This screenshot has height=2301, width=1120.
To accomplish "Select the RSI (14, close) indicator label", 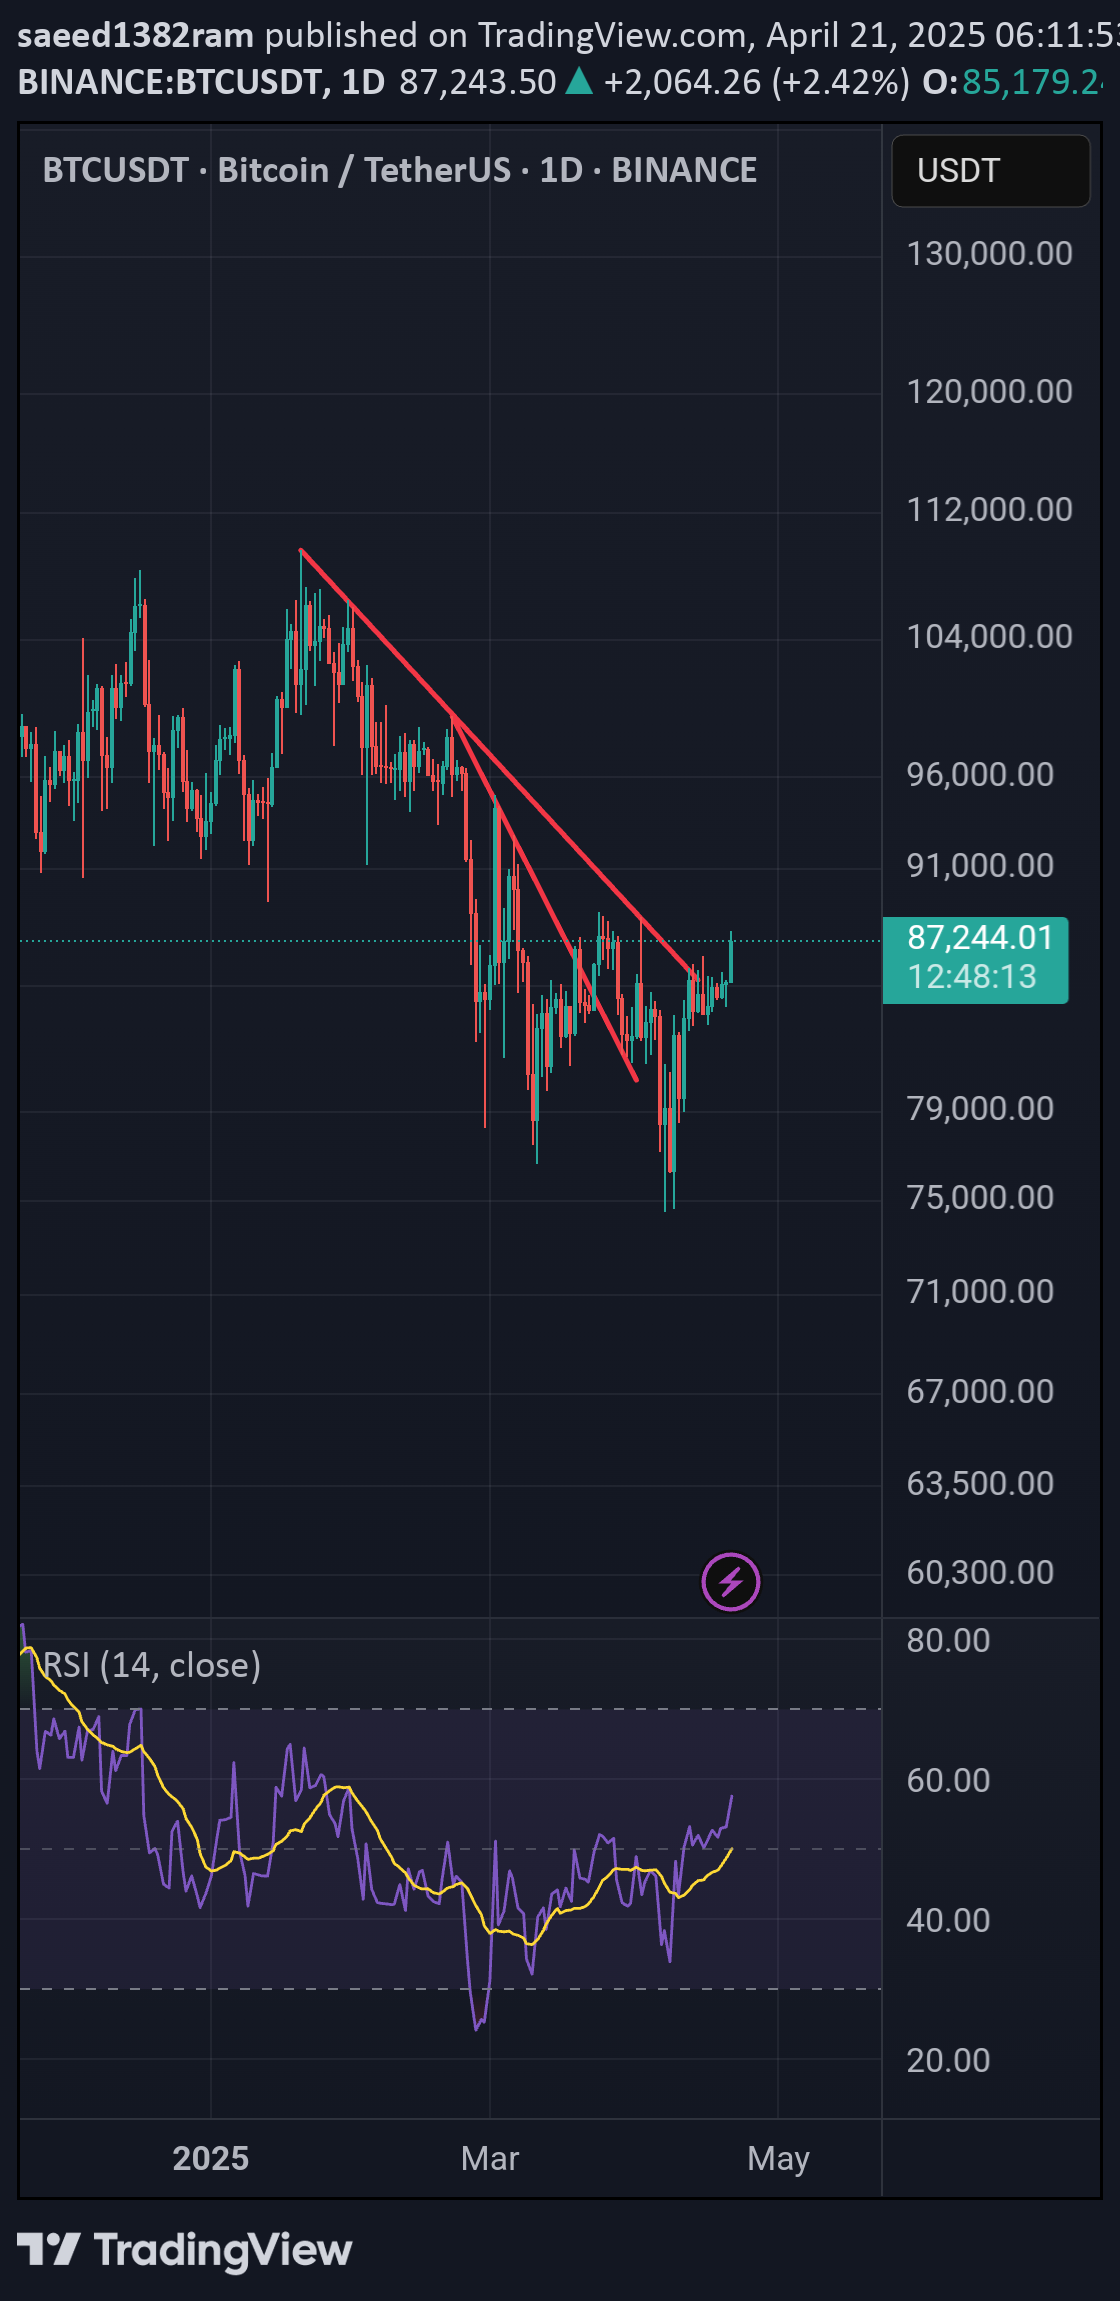I will point(152,1665).
